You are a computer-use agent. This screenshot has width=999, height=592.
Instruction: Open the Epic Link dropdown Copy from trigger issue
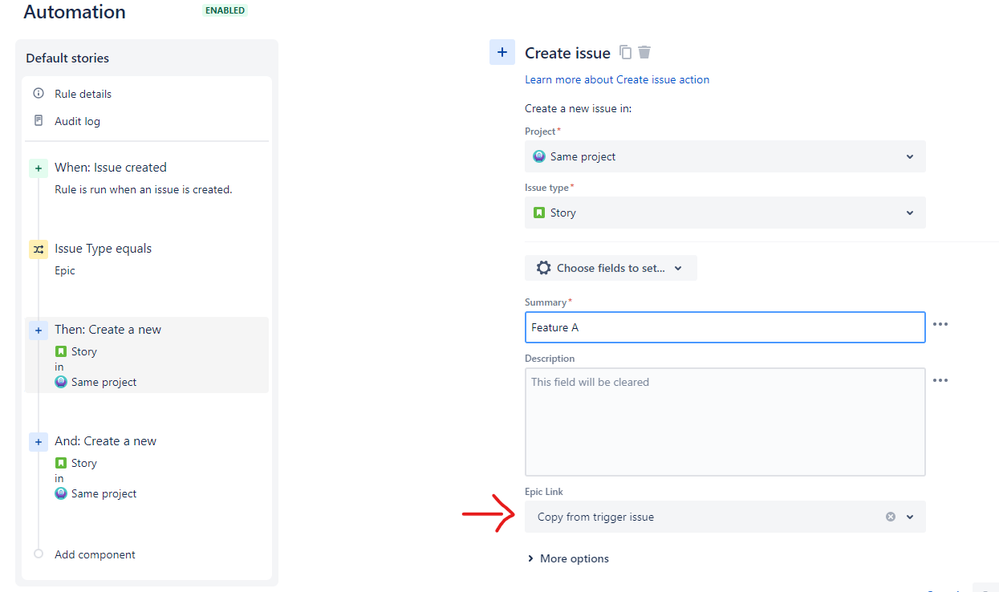[725, 517]
